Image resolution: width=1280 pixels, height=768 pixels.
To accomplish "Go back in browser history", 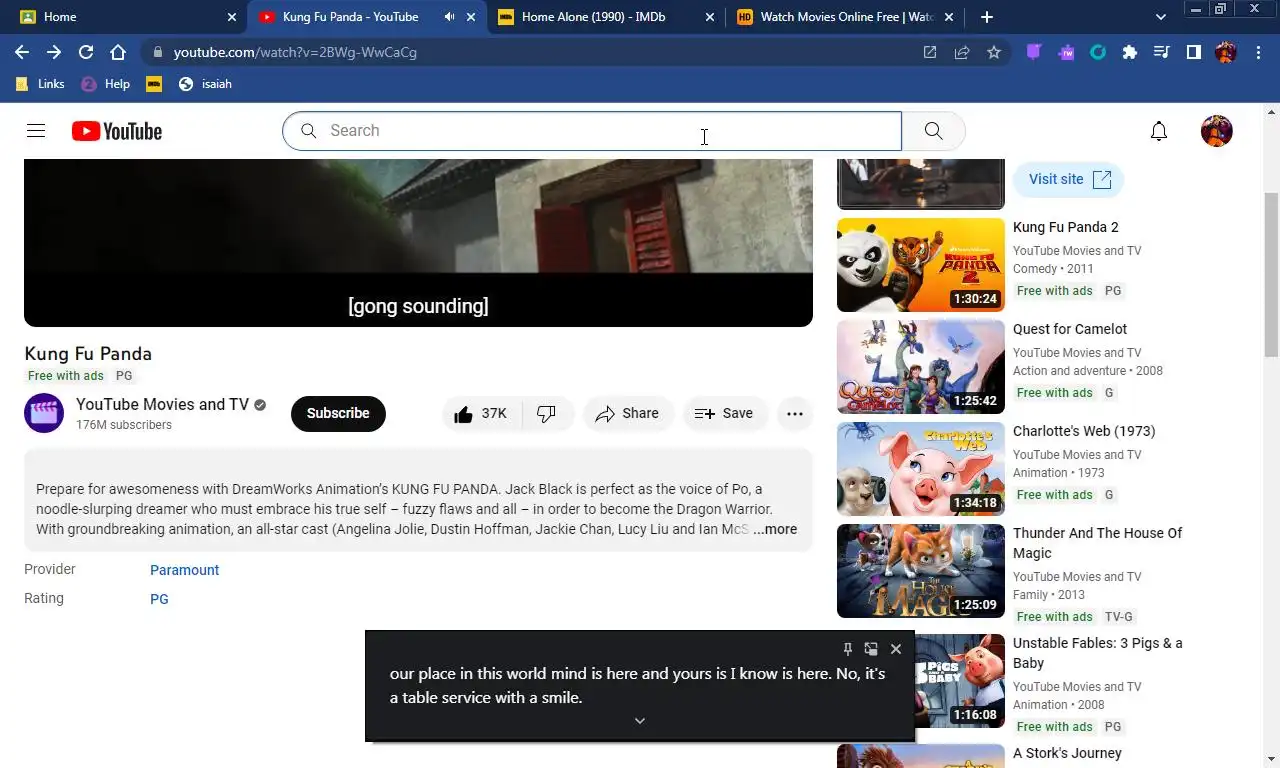I will point(22,52).
